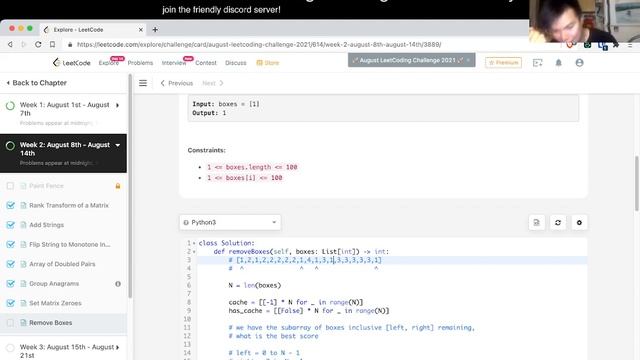Toggle the Group Anagrams checkbox
The height and width of the screenshot is (360, 640).
click(10, 284)
